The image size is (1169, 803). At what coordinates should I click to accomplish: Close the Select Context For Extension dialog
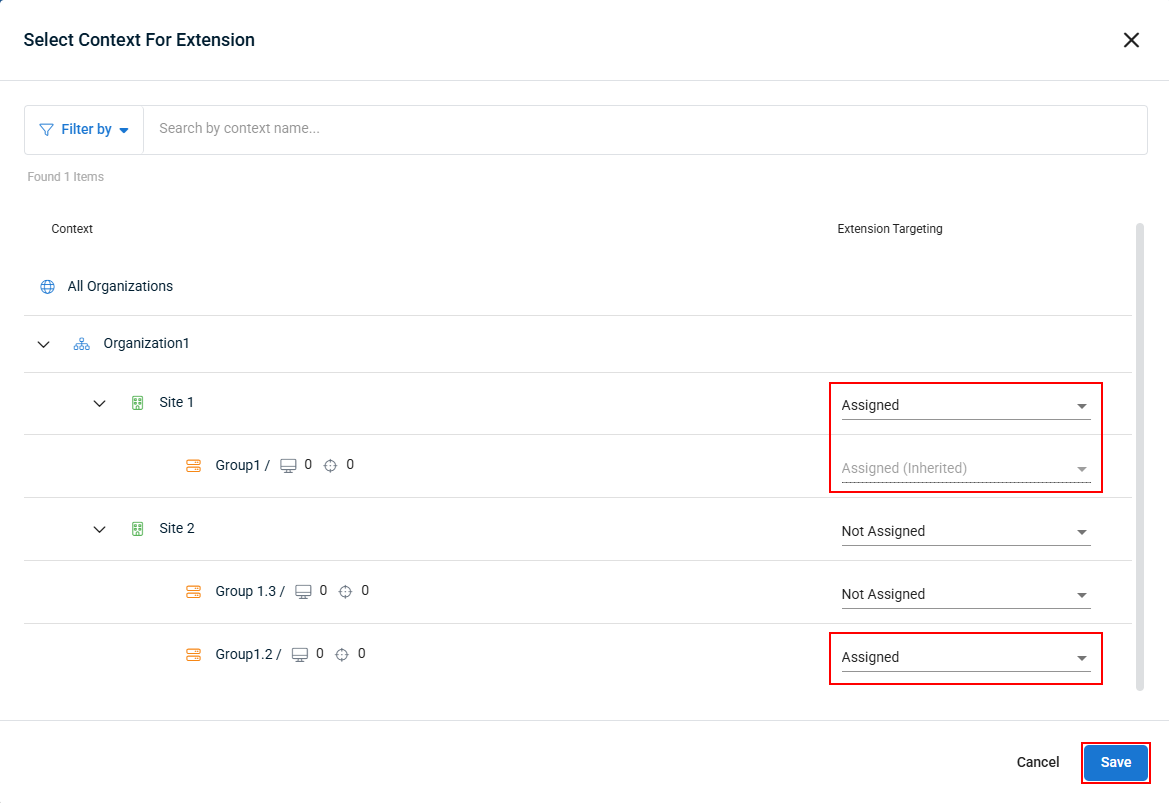point(1131,40)
